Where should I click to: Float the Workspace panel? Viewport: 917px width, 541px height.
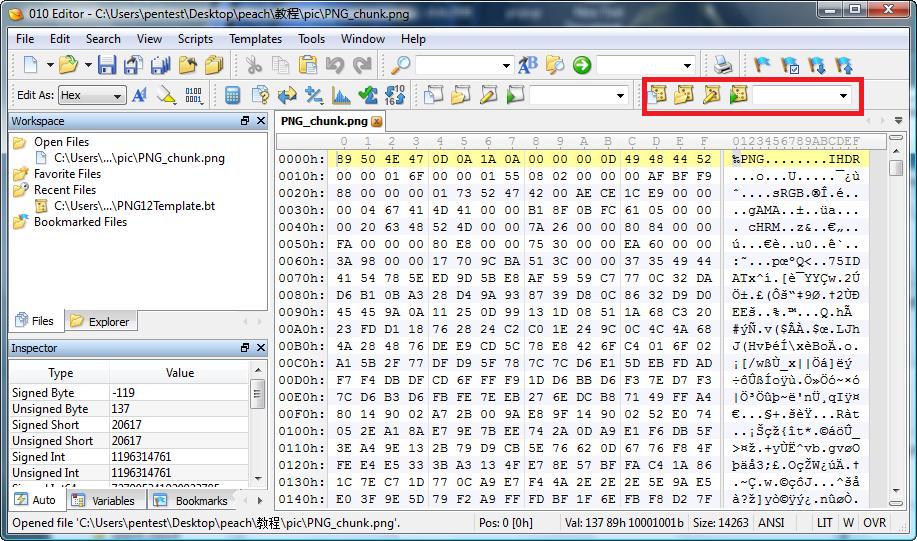[245, 121]
